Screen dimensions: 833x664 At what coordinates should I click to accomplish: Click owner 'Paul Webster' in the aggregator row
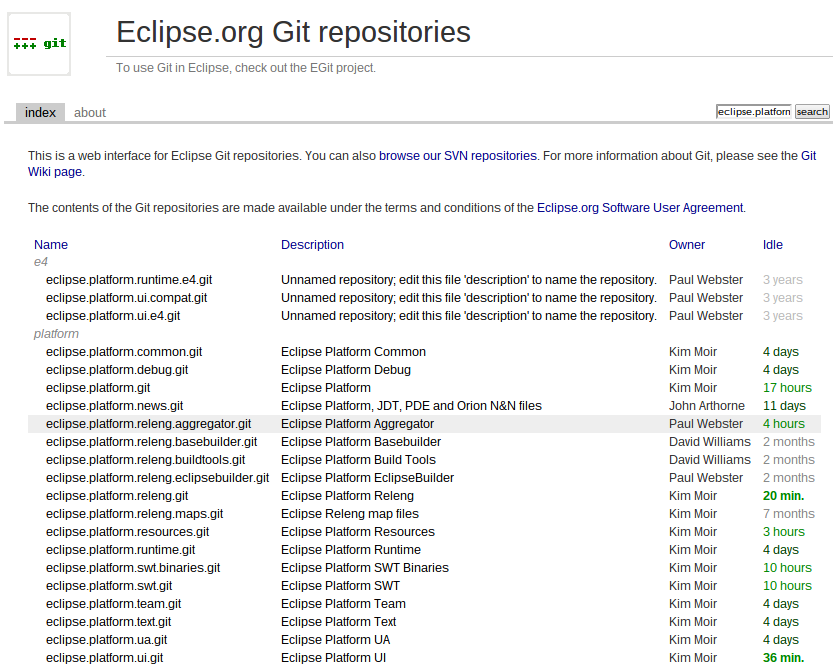[x=706, y=424]
